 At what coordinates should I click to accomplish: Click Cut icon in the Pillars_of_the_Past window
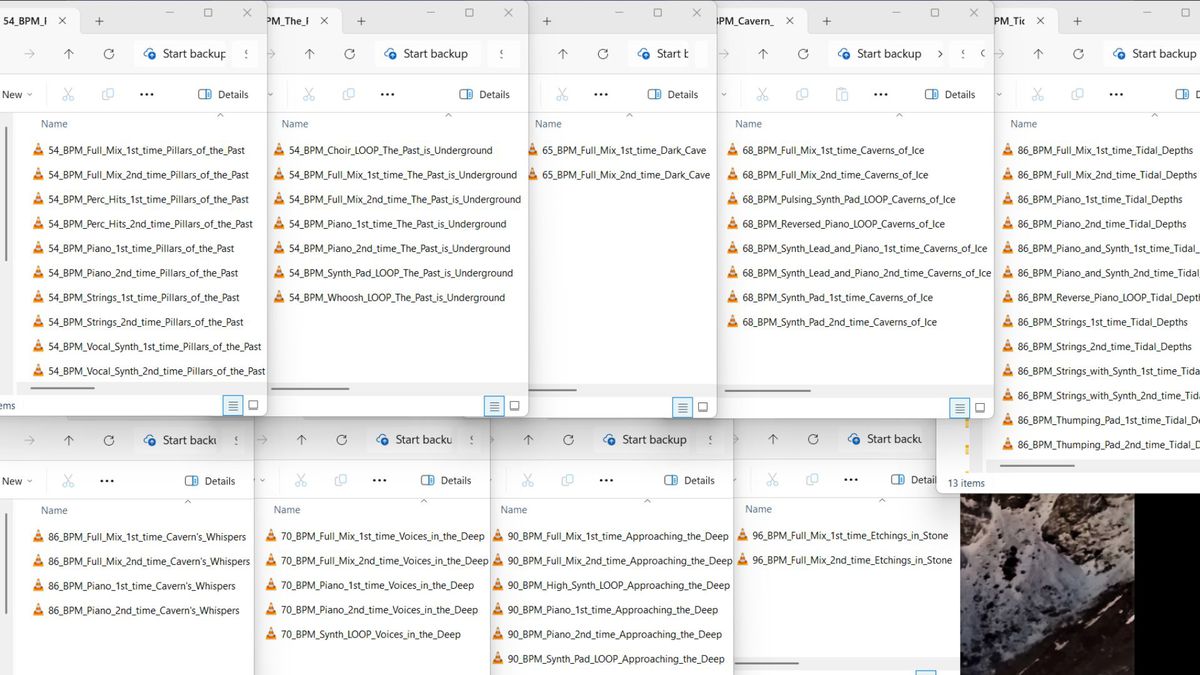coord(68,94)
